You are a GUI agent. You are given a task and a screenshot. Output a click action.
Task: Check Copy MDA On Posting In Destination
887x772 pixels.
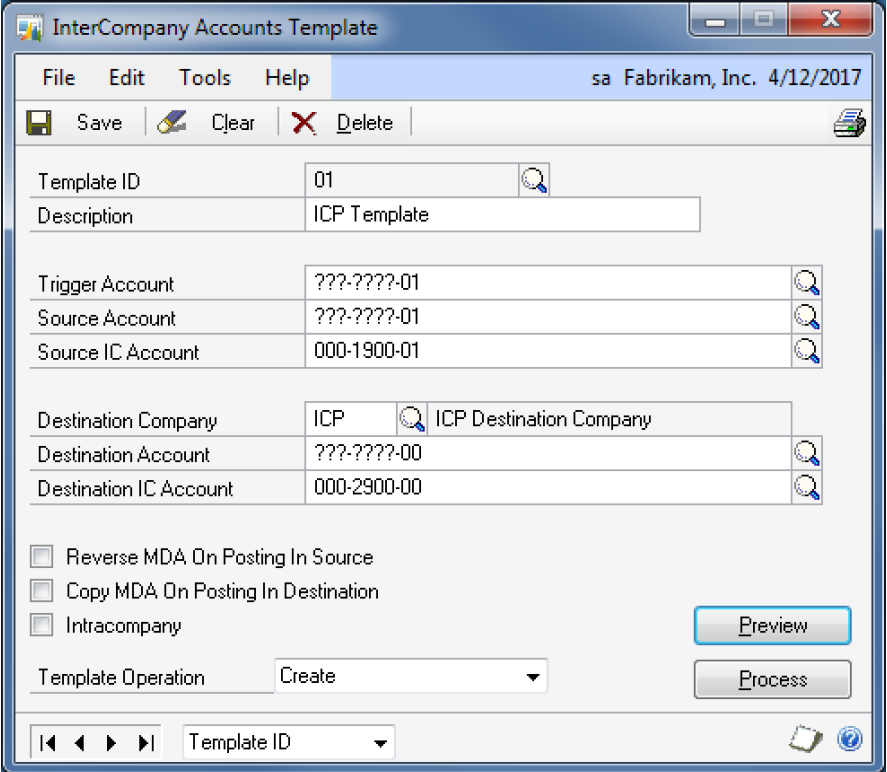pyautogui.click(x=42, y=591)
